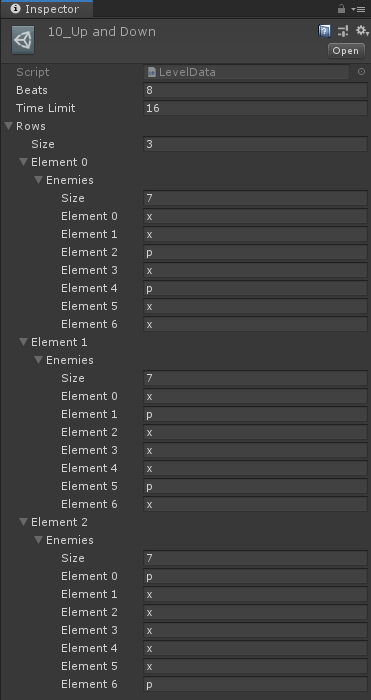The width and height of the screenshot is (371, 700).
Task: Click the LevelData script object picker circle
Action: (x=361, y=72)
